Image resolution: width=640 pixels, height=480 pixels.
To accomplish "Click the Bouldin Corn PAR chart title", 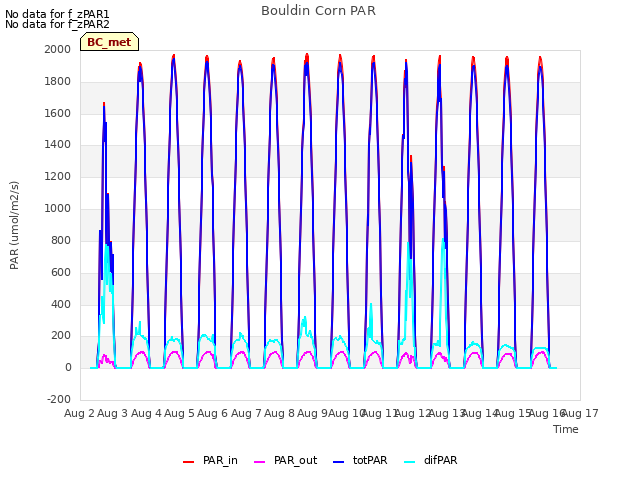I will pyautogui.click(x=318, y=11).
